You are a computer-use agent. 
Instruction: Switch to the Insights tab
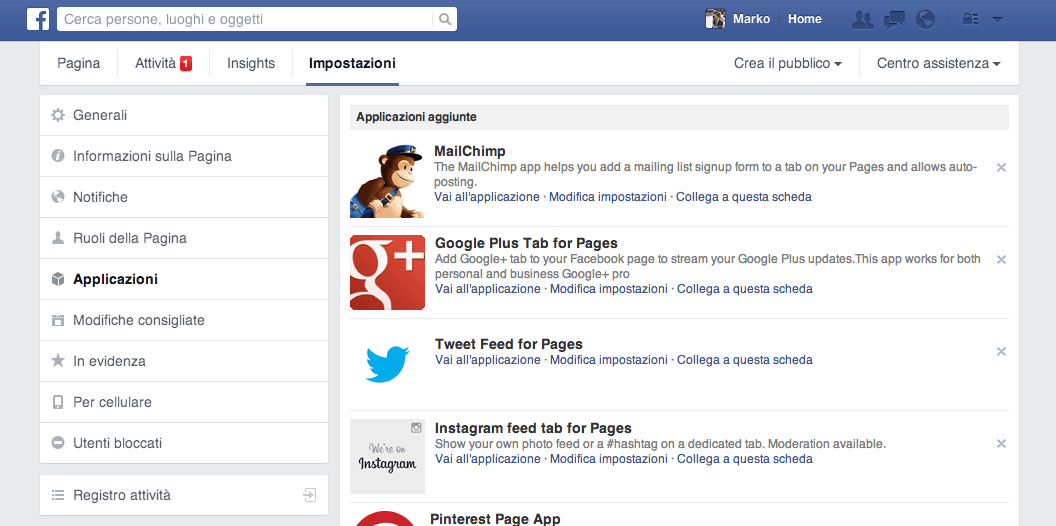coord(251,63)
